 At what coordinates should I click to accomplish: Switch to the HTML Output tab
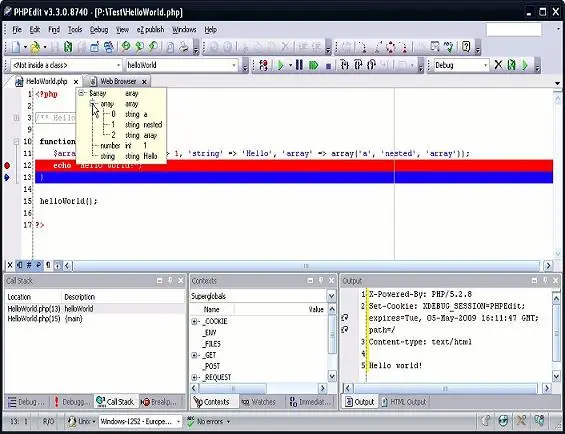(x=404, y=402)
